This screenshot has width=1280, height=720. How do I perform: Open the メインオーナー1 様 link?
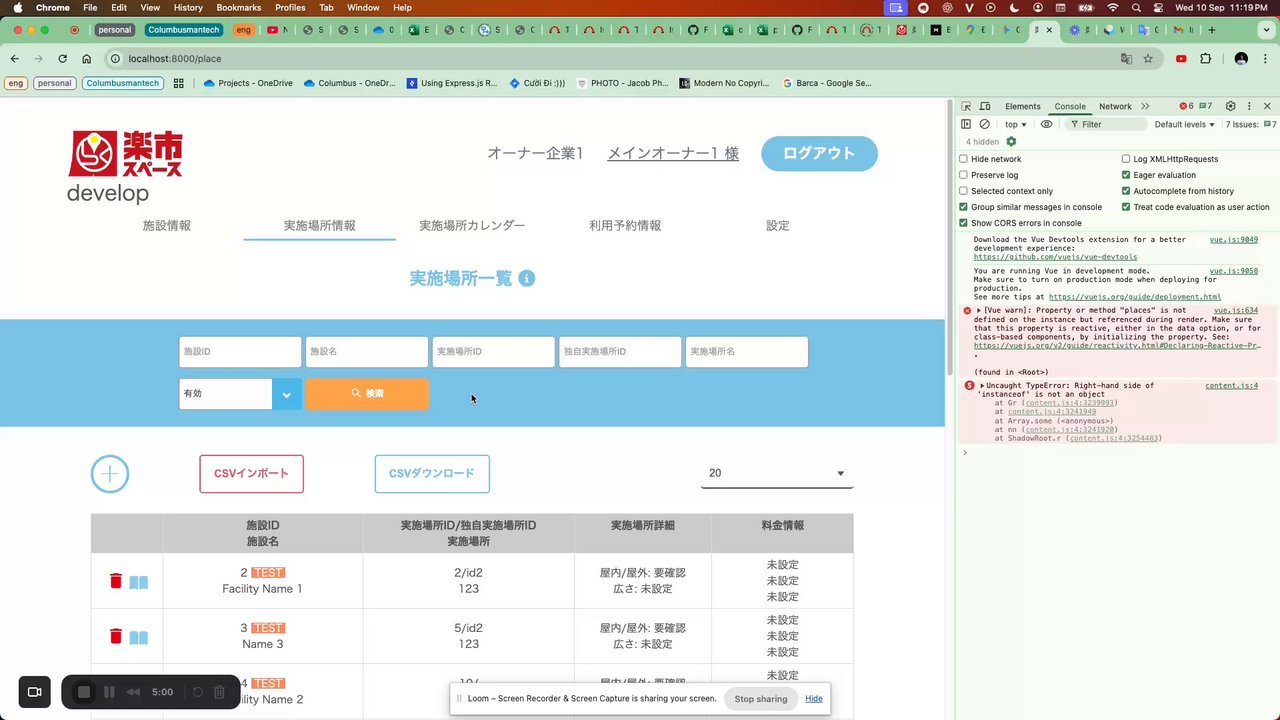[673, 153]
